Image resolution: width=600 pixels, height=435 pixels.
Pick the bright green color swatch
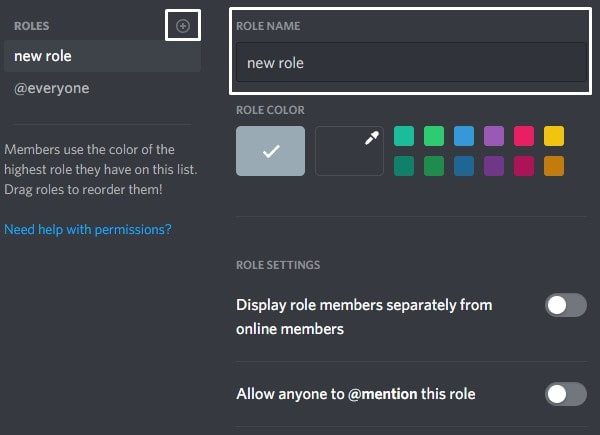(x=434, y=136)
